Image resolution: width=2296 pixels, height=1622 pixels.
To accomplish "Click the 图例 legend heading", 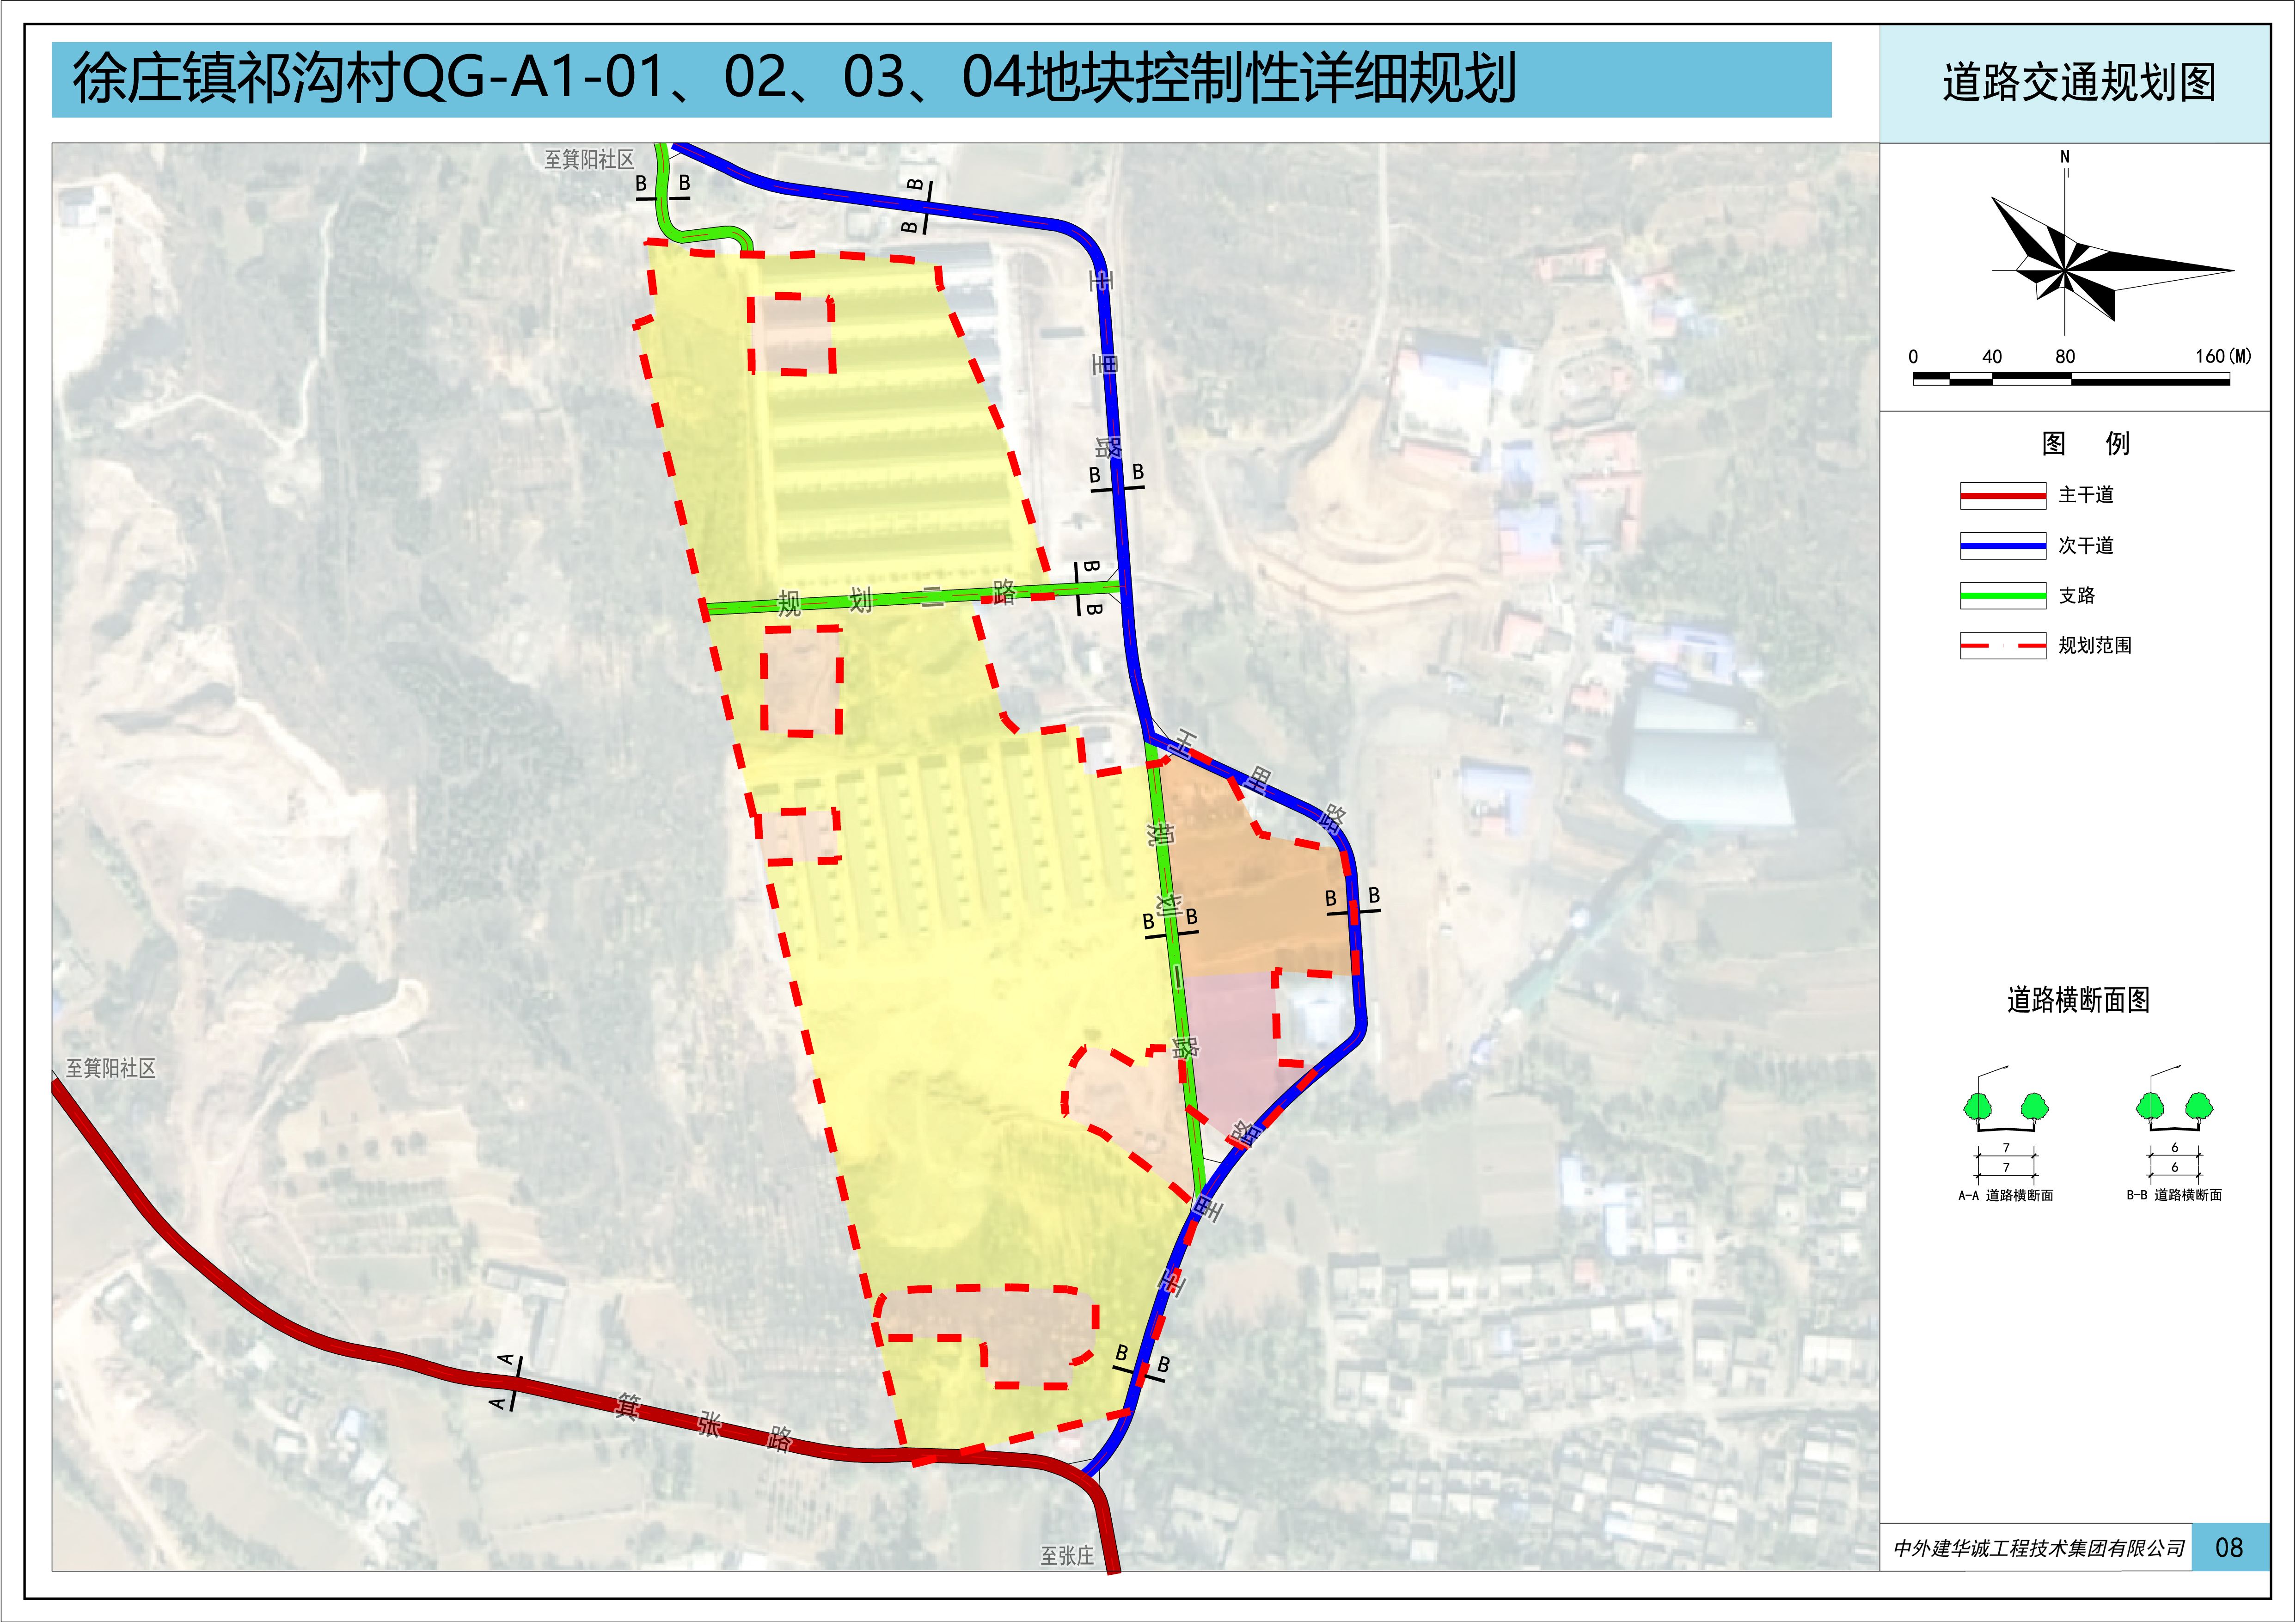I will click(2085, 443).
